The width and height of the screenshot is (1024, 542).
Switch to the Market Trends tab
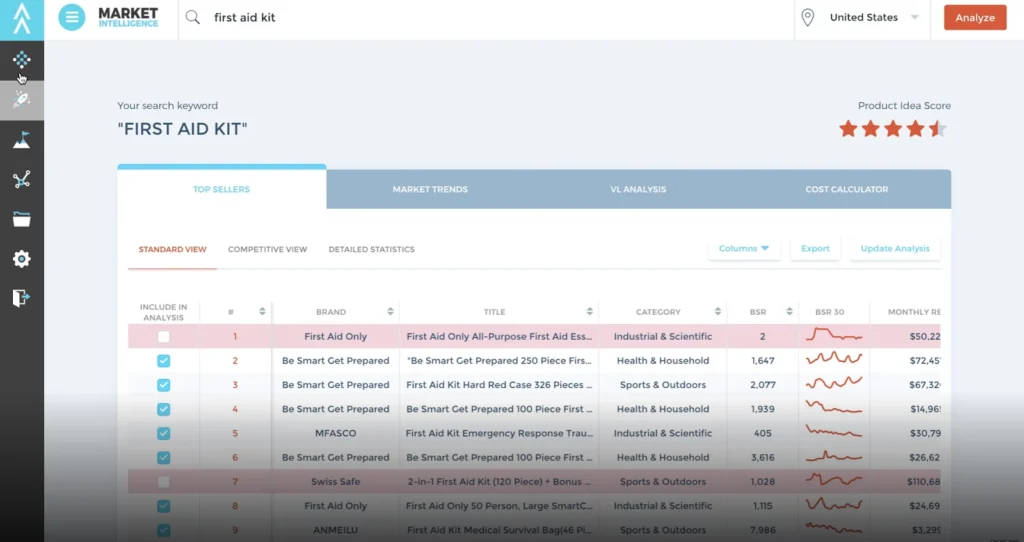(430, 189)
